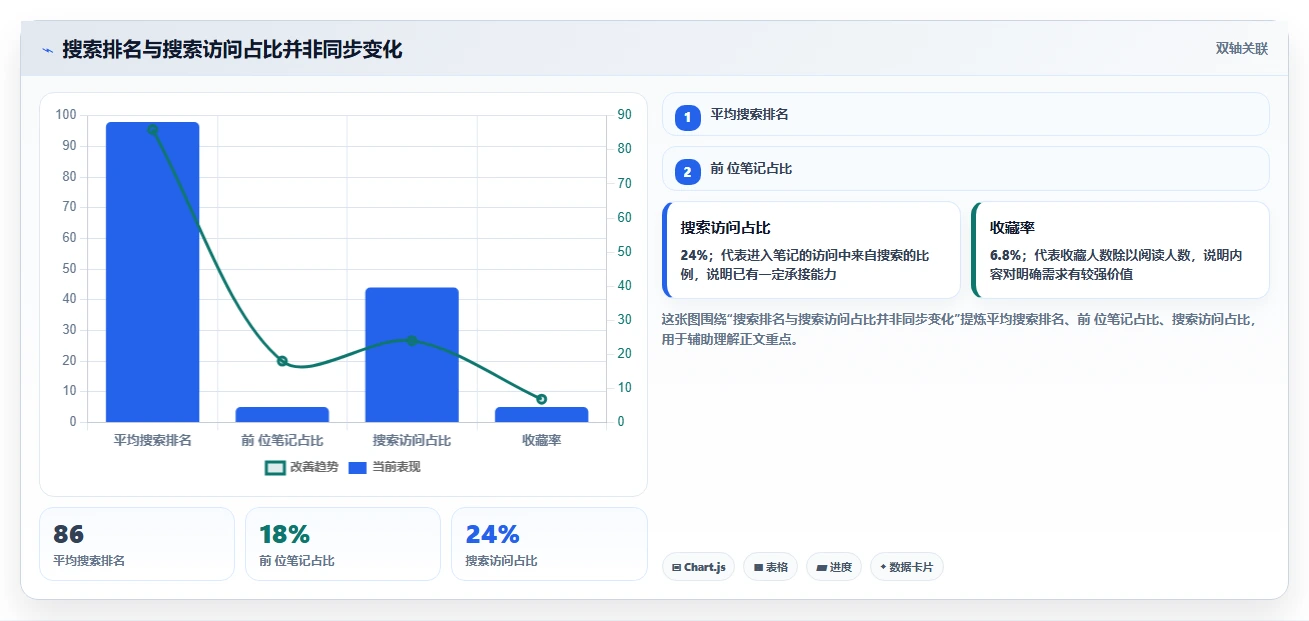Click the lightning icon beside the title
This screenshot has height=621, width=1309.
pos(47,49)
